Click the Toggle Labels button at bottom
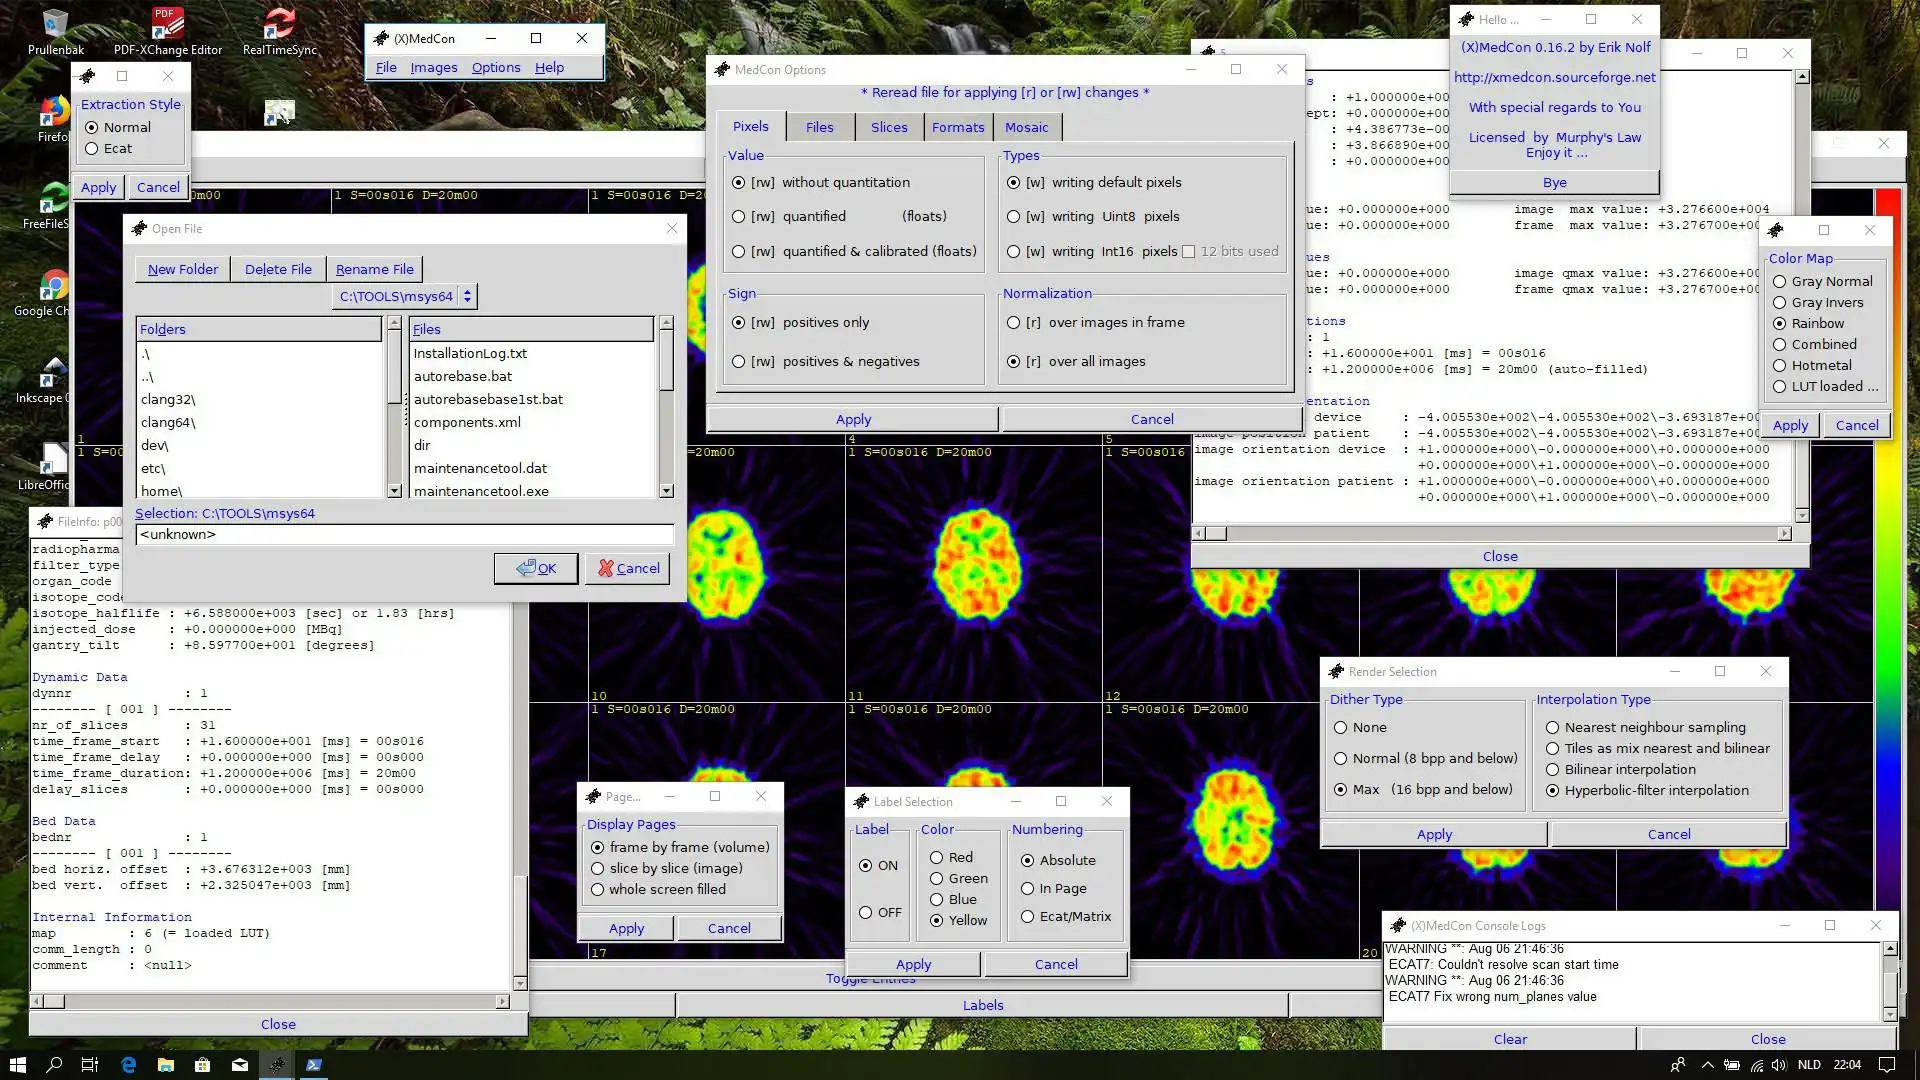Screen dimensions: 1920x1080 tap(982, 1005)
